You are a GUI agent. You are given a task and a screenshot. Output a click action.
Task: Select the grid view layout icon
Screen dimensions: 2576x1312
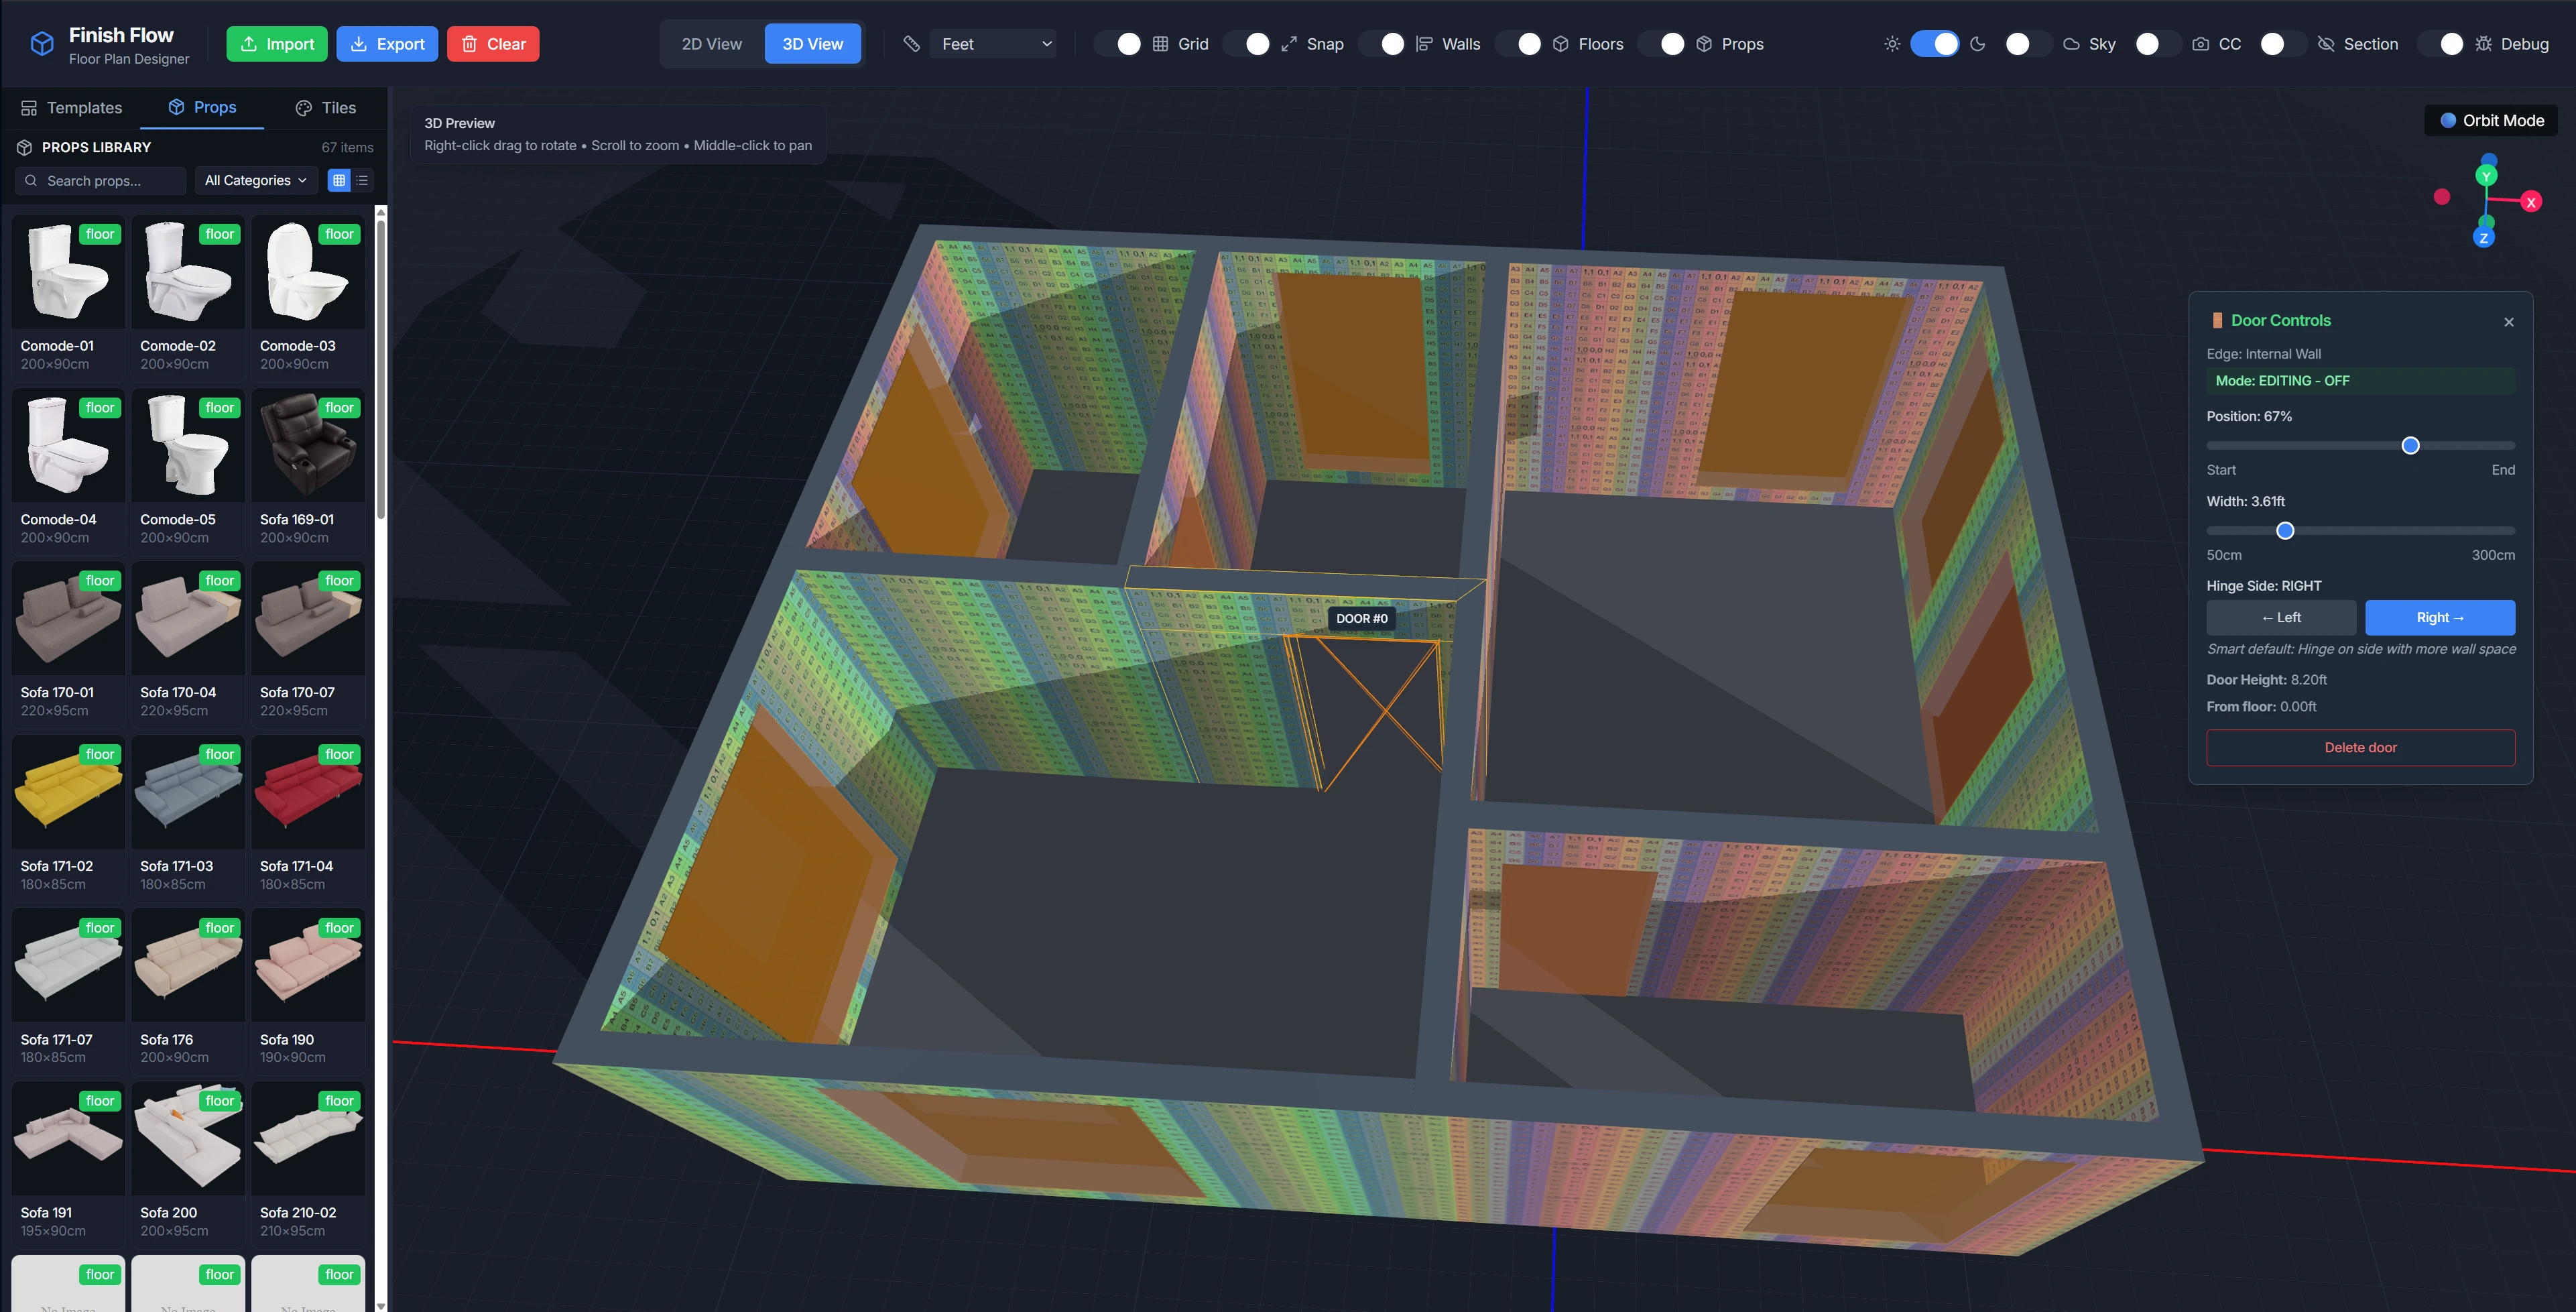[x=339, y=180]
